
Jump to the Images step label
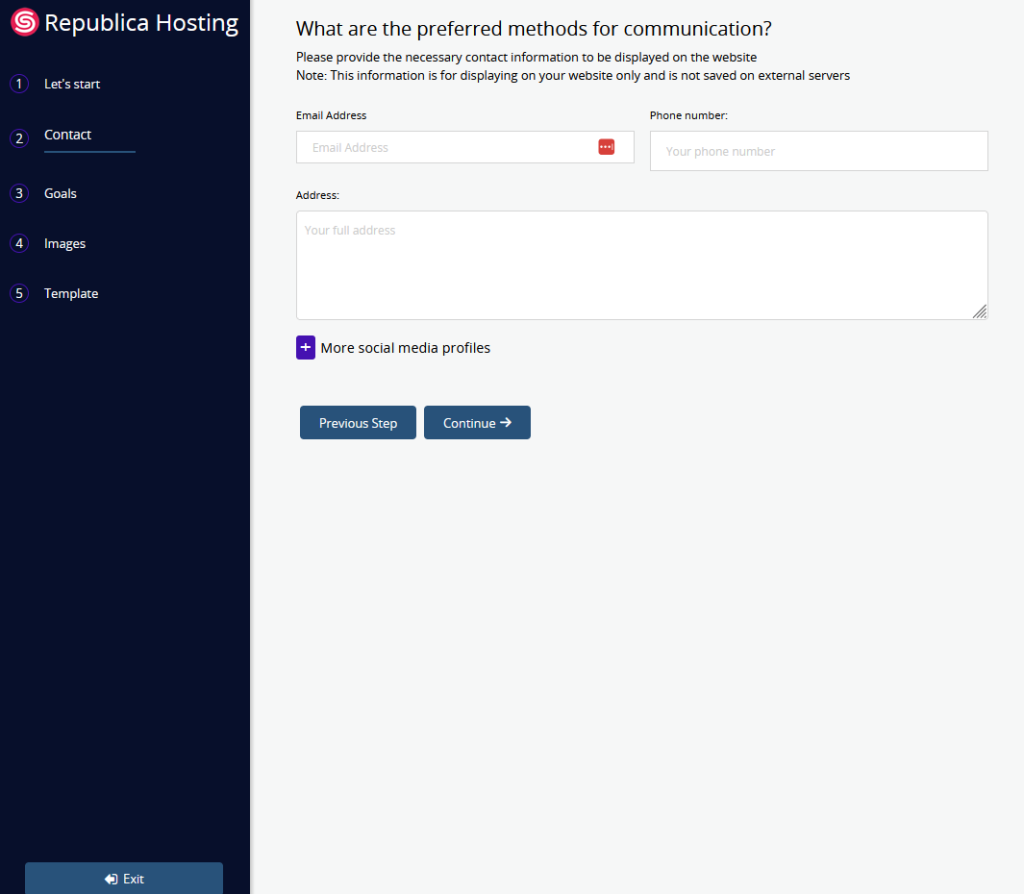click(65, 244)
